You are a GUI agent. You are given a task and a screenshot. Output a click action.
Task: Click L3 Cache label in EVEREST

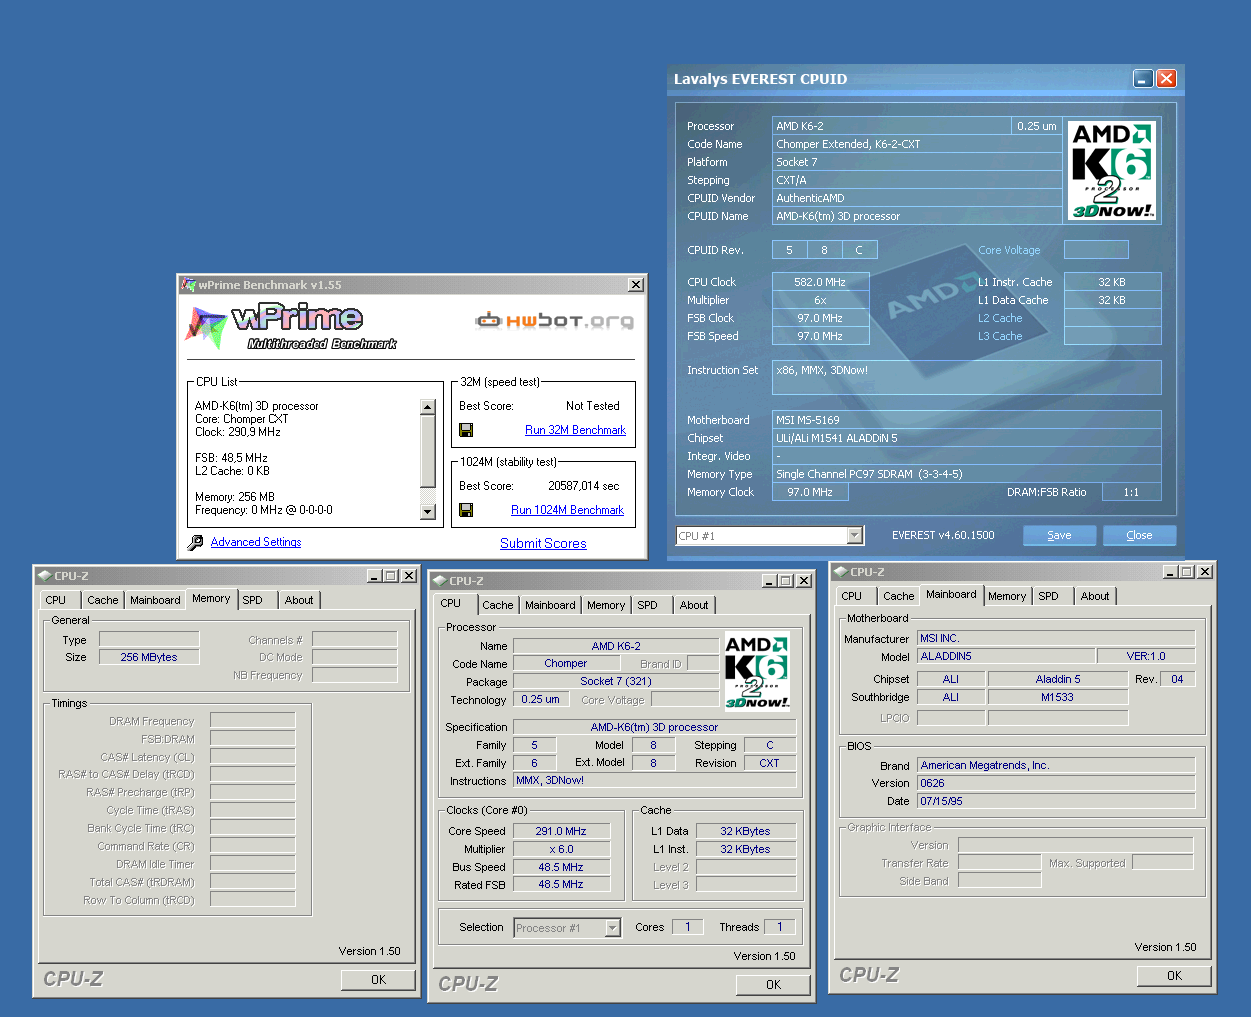(1000, 336)
